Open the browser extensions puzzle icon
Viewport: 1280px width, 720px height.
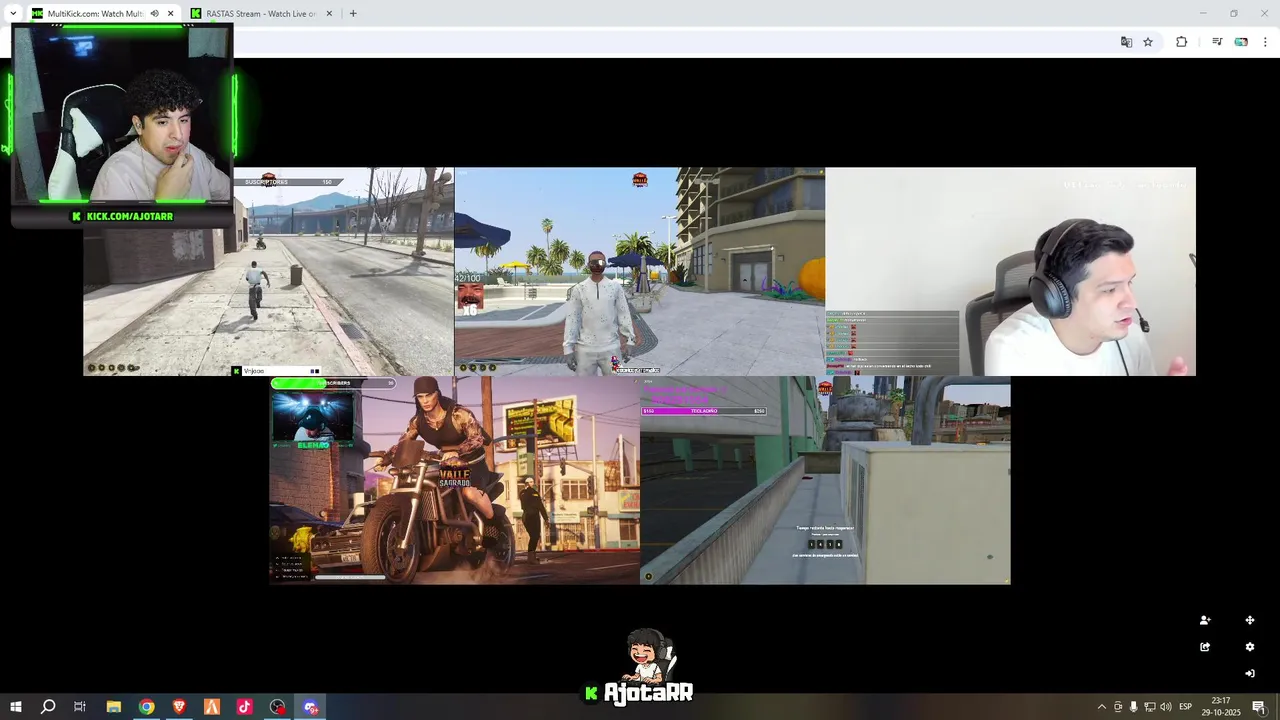tap(1181, 42)
